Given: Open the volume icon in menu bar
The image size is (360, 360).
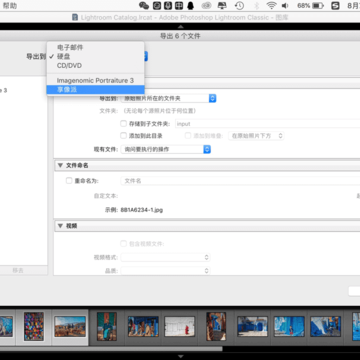Looking at the screenshot, I should click(x=285, y=5).
